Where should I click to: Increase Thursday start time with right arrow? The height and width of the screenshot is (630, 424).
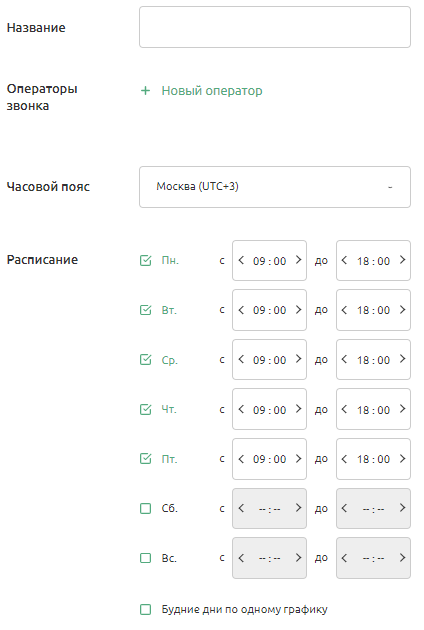298,409
